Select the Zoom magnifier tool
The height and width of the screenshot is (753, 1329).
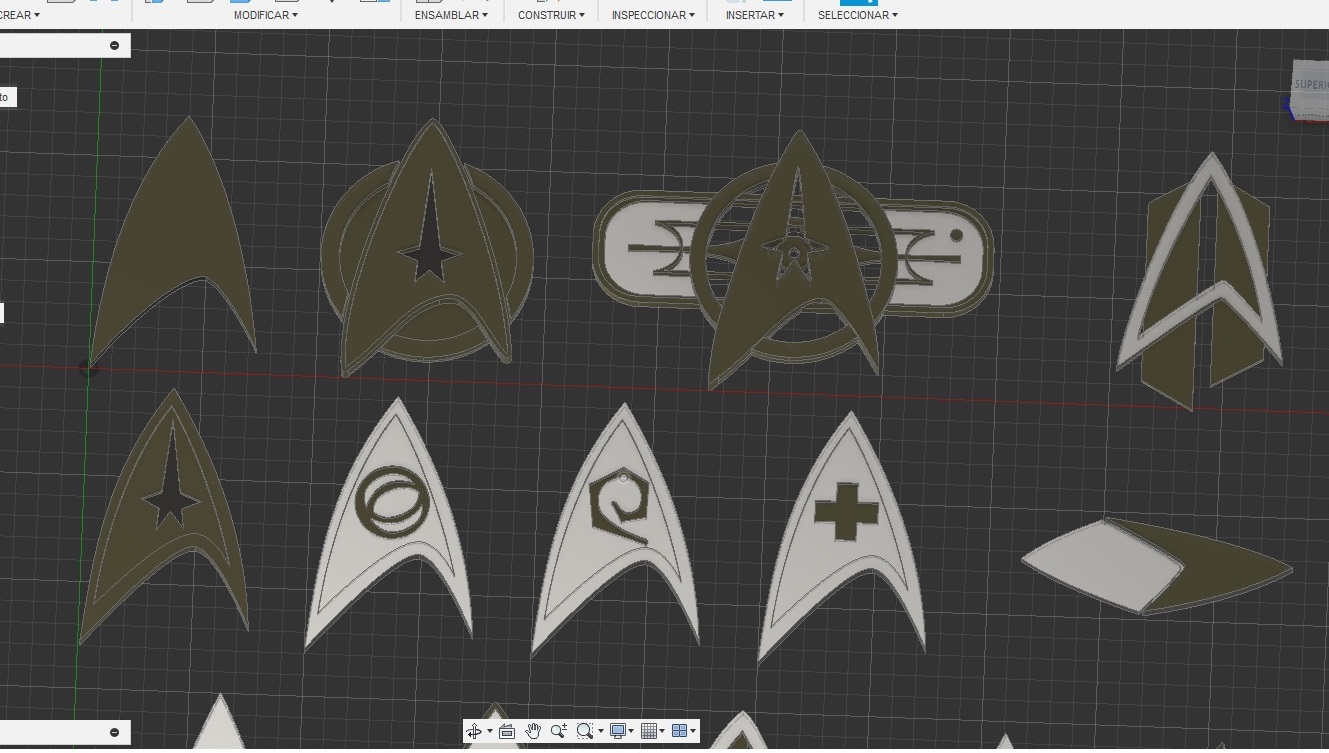point(559,731)
